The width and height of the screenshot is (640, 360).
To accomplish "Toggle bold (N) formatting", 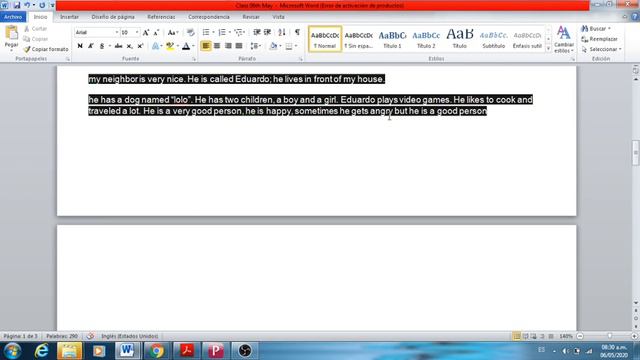I will 80,46.
